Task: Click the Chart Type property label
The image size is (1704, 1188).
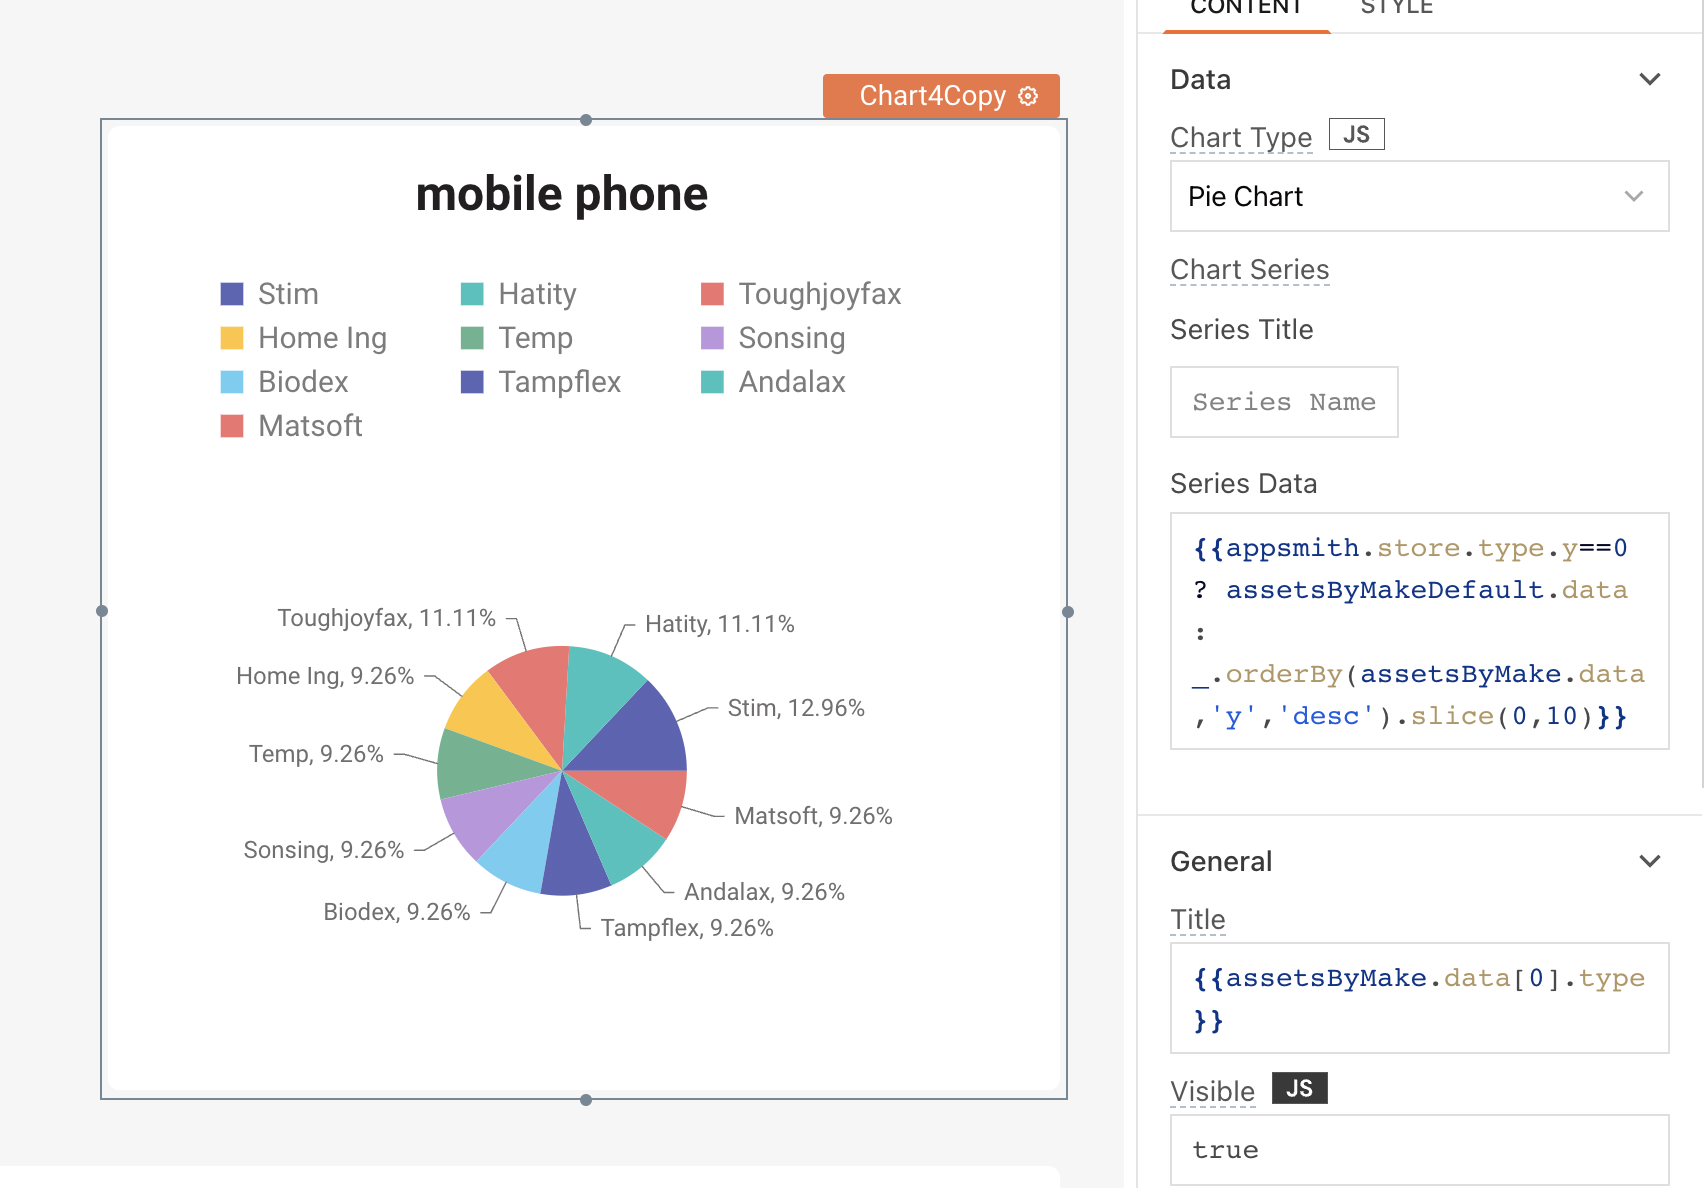Action: [x=1241, y=137]
